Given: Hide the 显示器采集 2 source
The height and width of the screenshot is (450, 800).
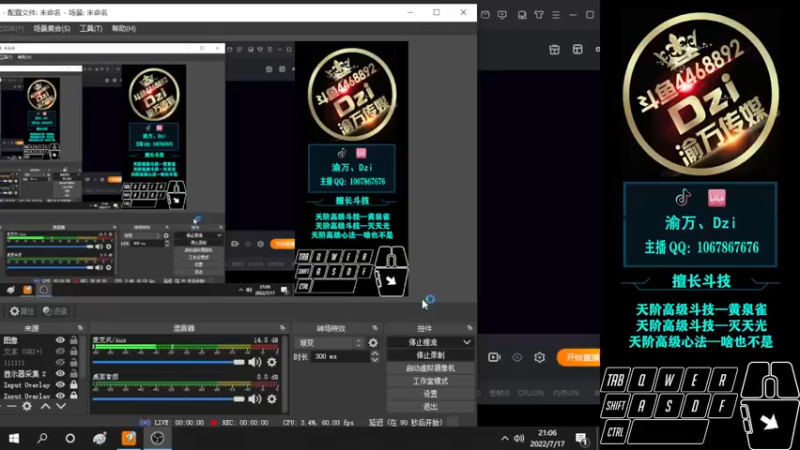Looking at the screenshot, I should (x=60, y=373).
